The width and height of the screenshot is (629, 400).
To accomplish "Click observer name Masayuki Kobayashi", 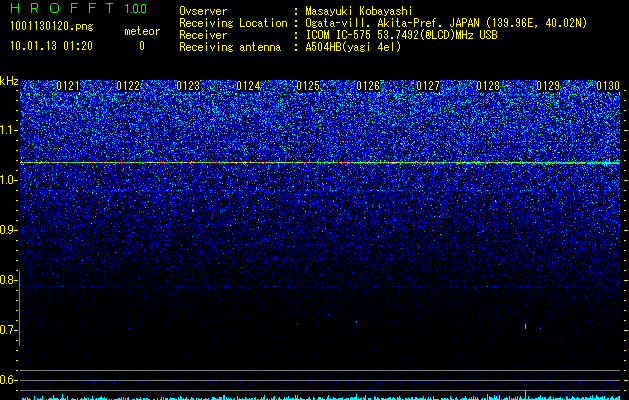I will (359, 11).
